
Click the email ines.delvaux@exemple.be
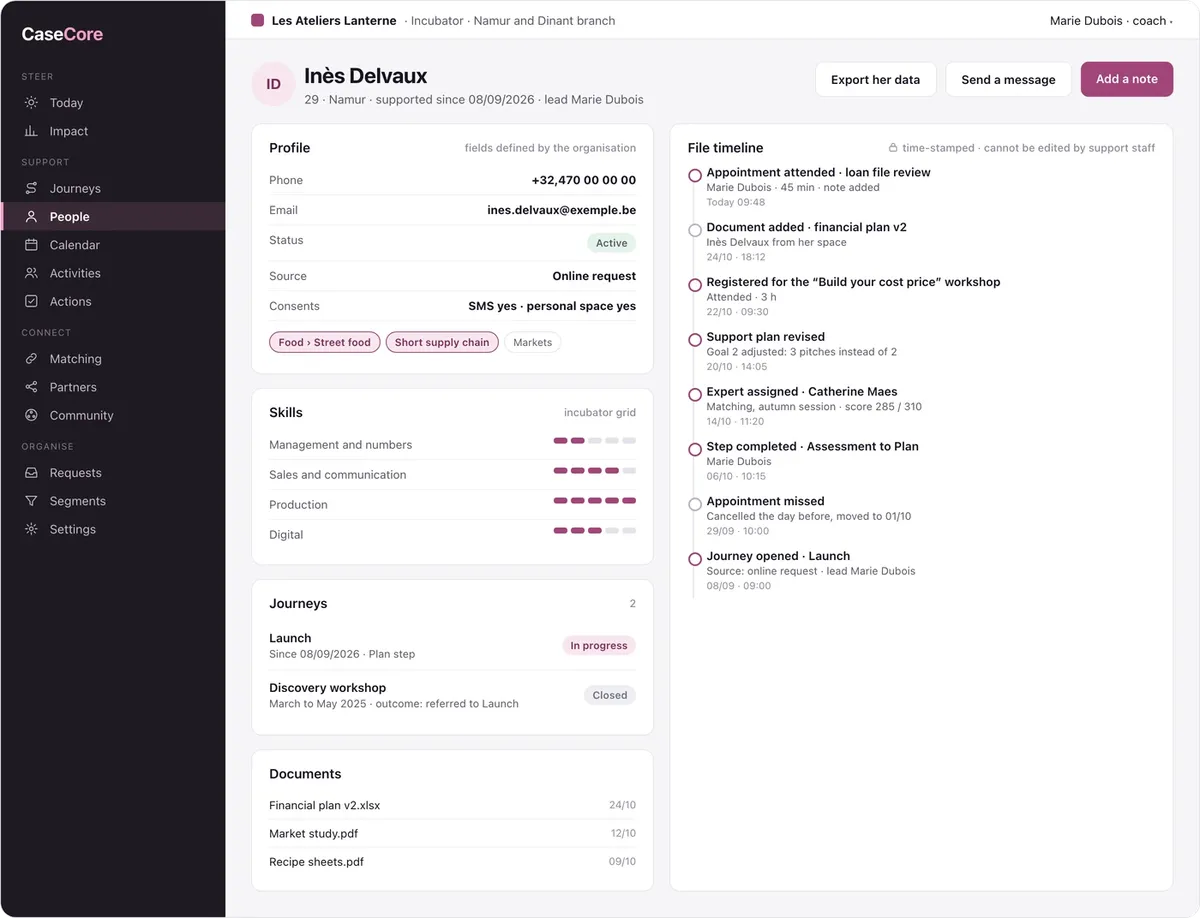click(x=561, y=210)
